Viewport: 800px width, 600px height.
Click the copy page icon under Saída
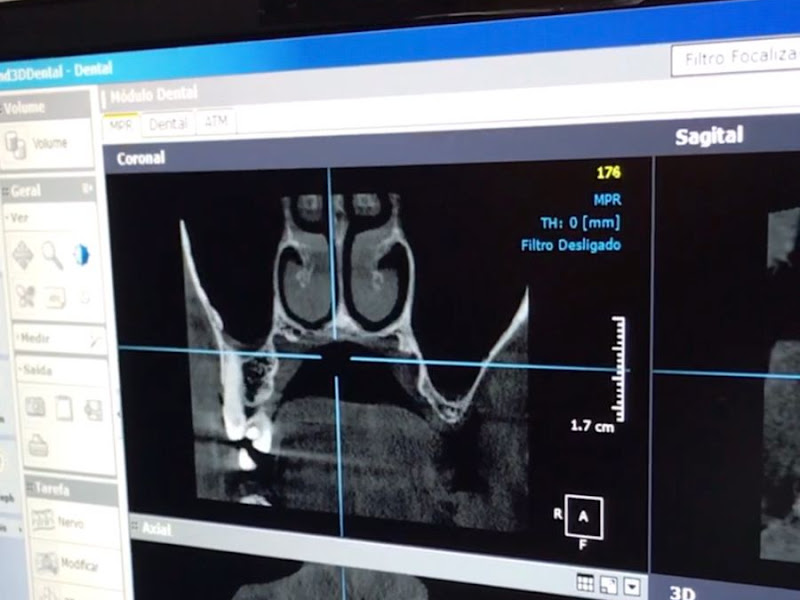pyautogui.click(x=64, y=407)
